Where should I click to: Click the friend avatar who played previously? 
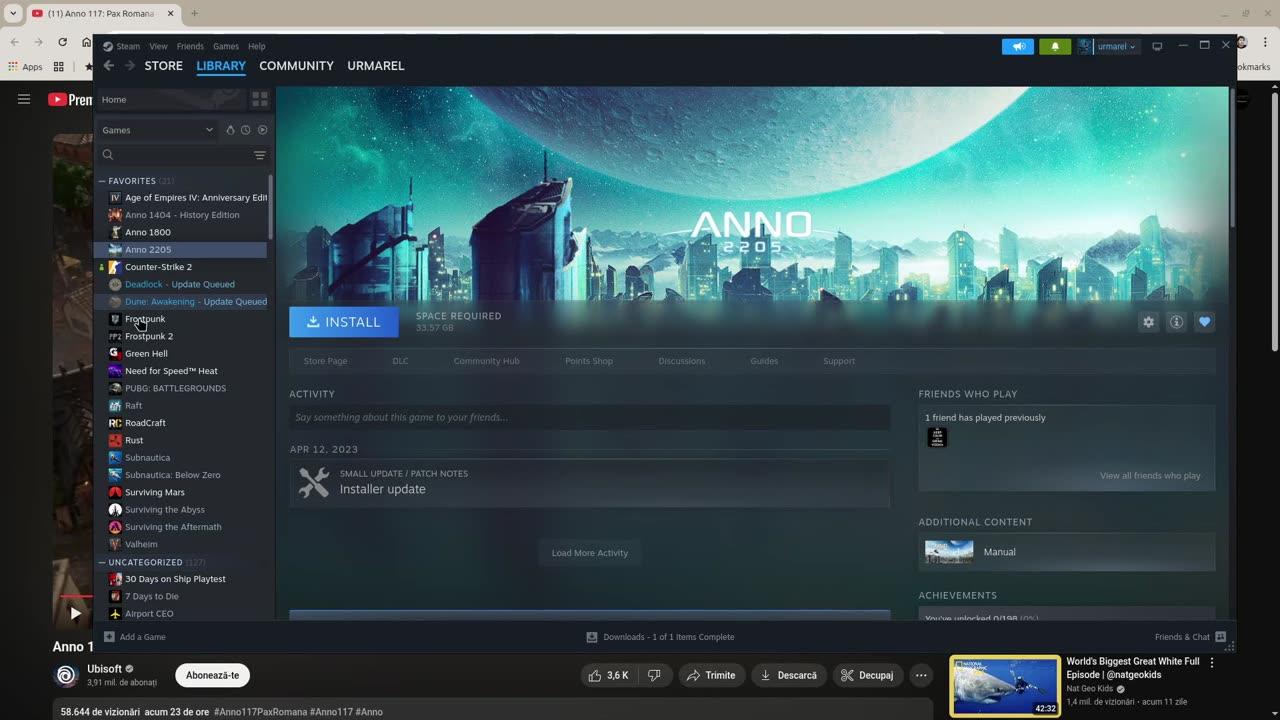point(937,437)
